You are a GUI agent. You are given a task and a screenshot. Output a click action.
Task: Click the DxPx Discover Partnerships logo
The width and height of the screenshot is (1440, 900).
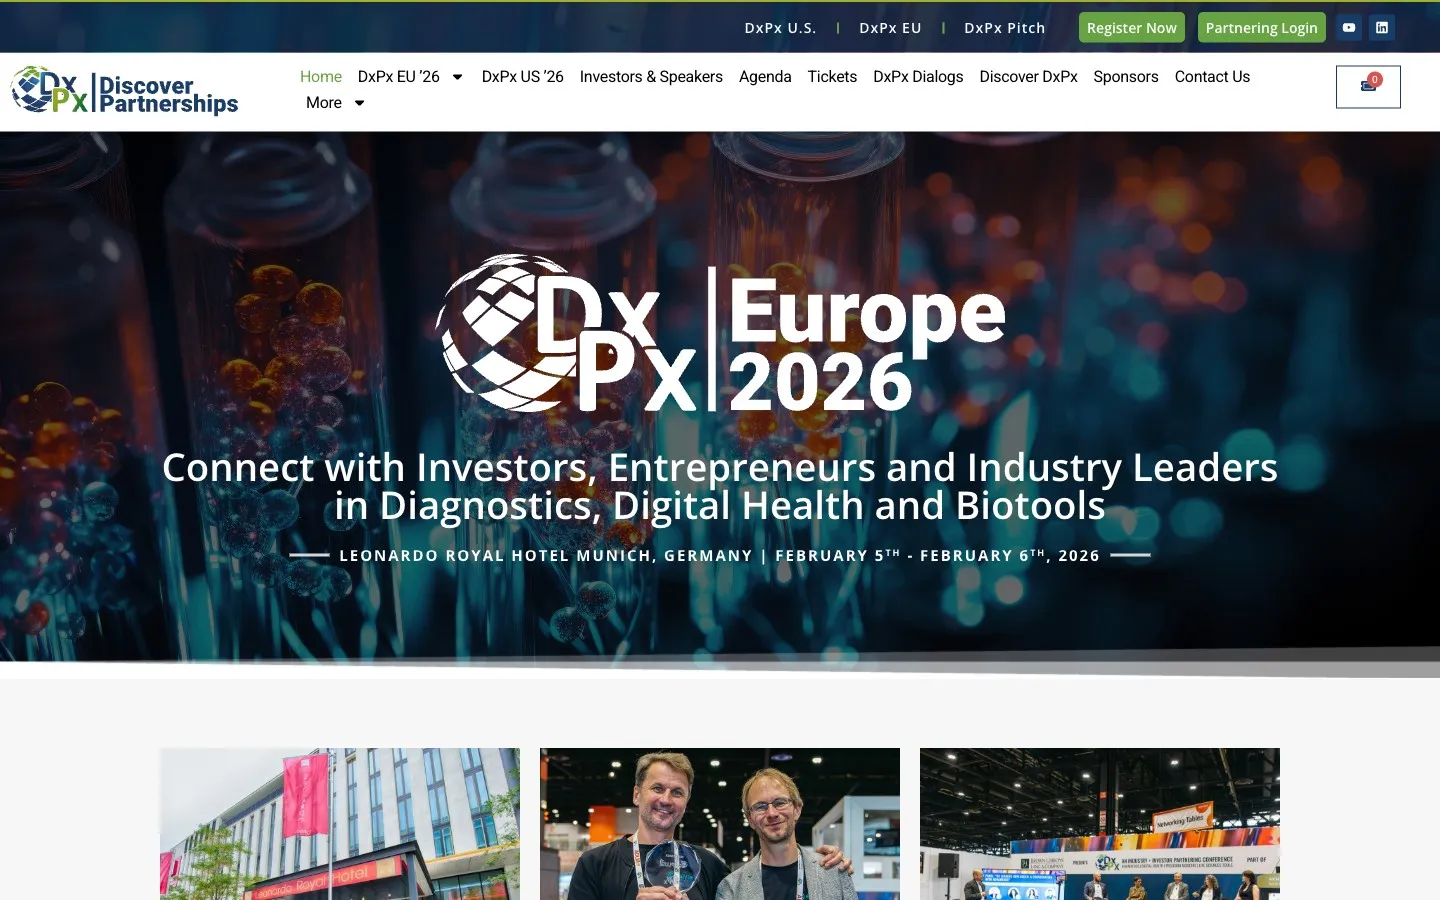(x=125, y=91)
